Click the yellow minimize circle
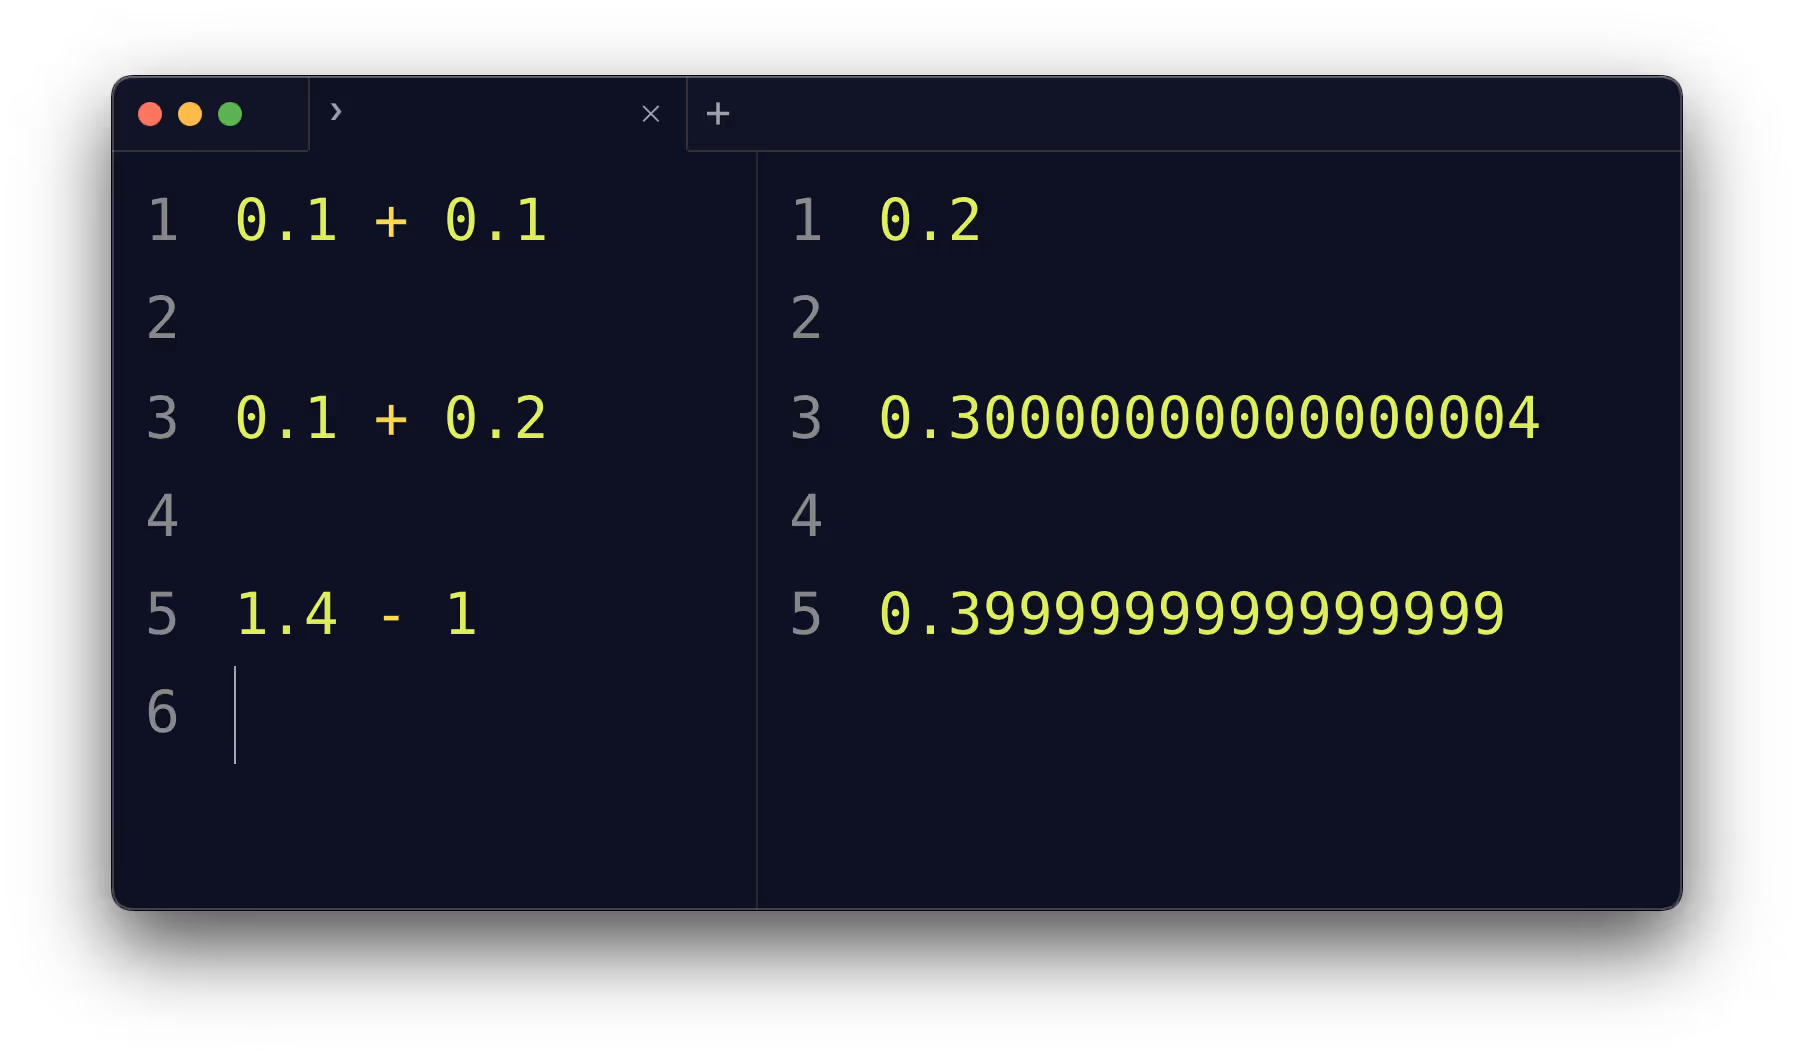This screenshot has height=1058, width=1794. click(190, 114)
